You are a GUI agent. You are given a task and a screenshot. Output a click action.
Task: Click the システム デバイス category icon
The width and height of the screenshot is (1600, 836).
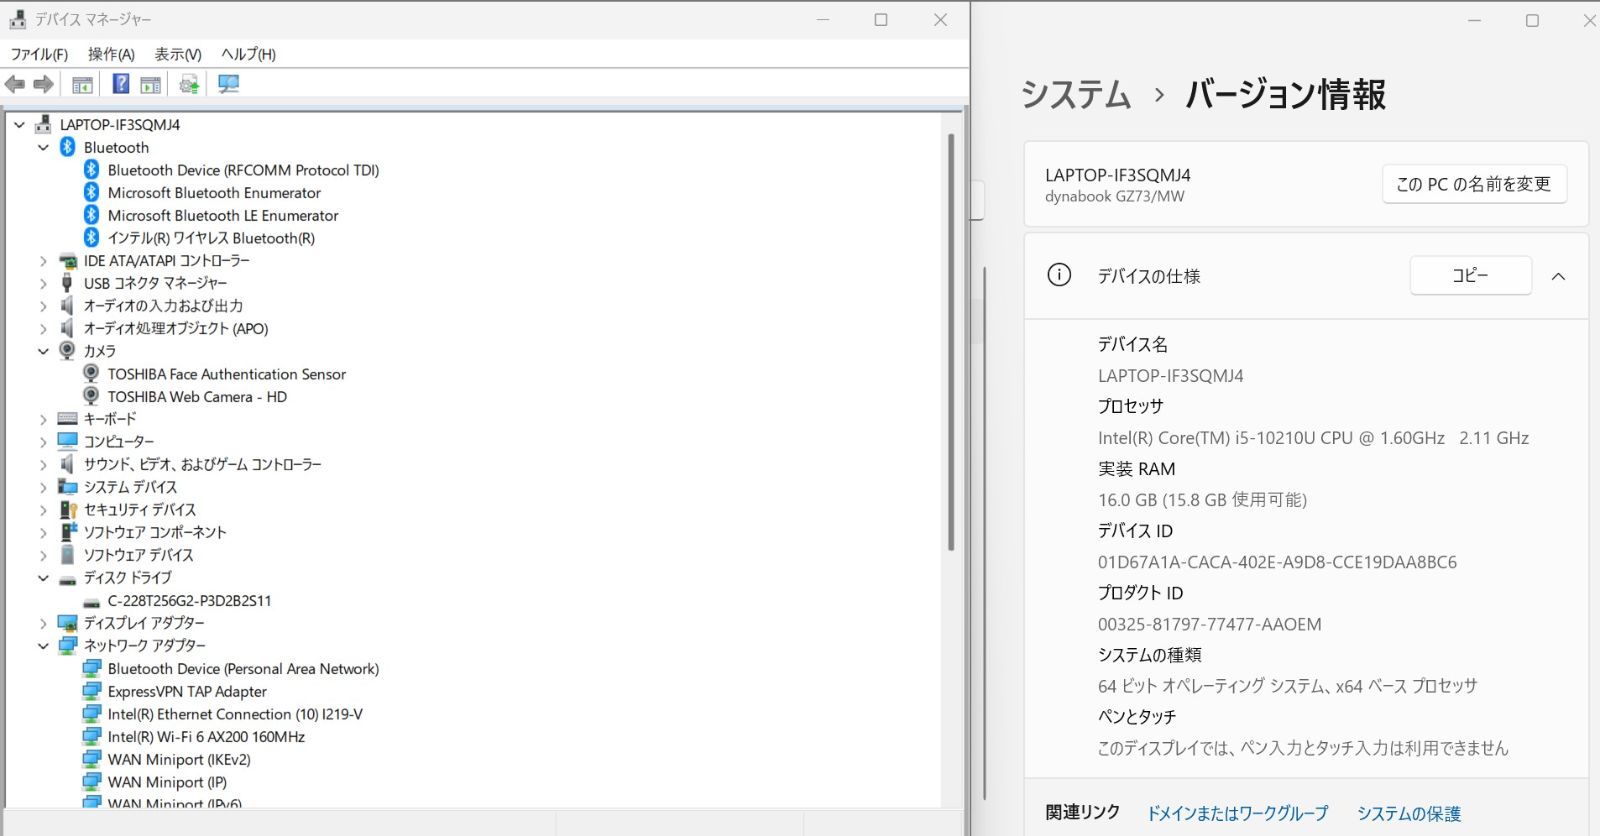[x=67, y=487]
